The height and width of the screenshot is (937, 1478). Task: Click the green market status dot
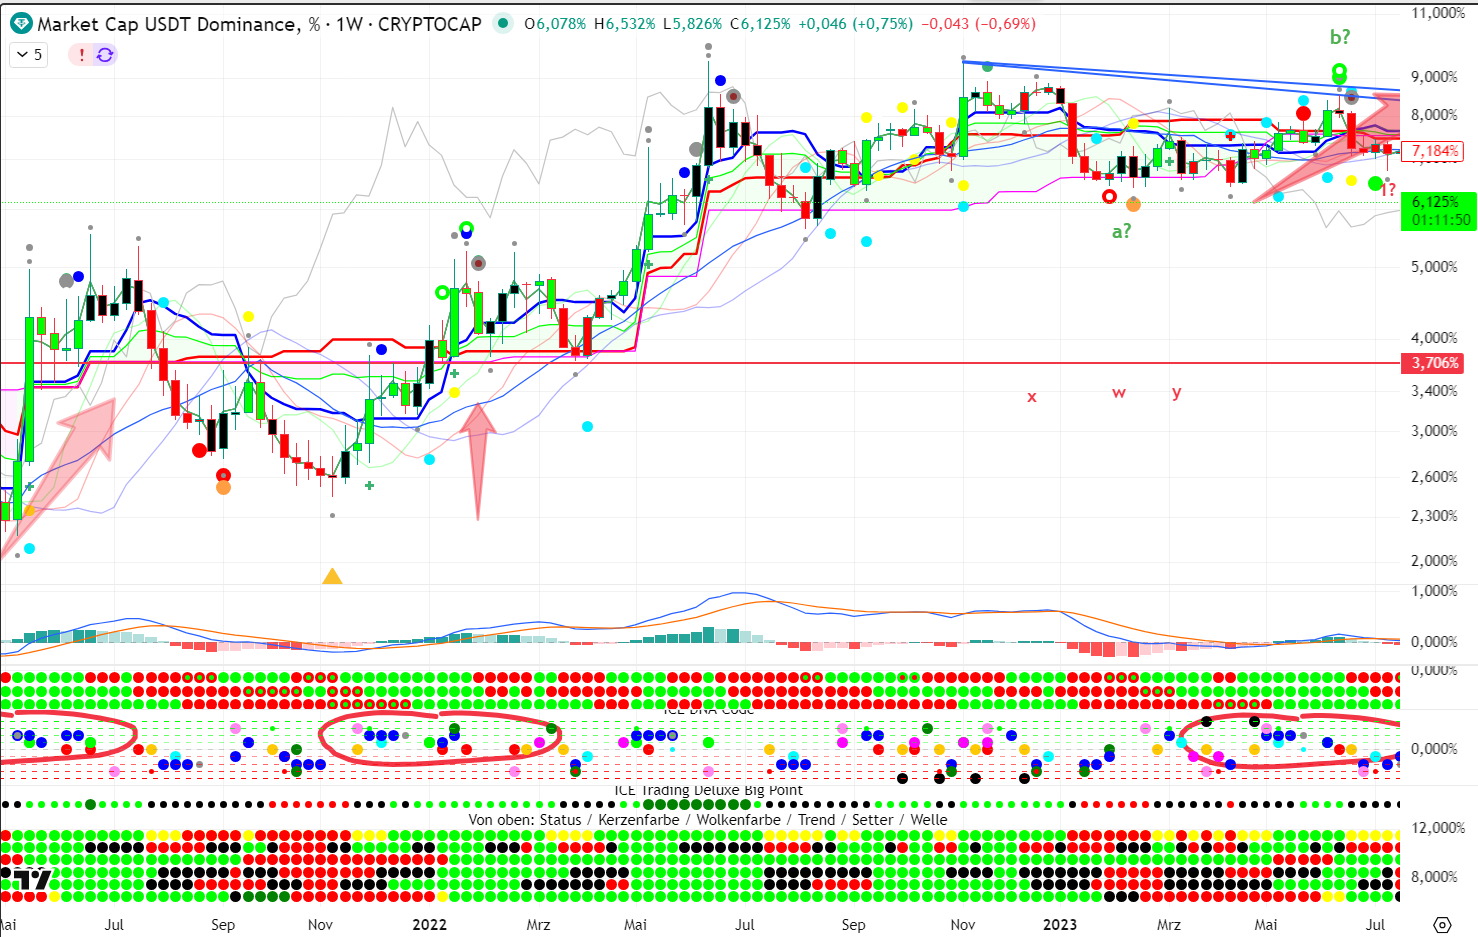[503, 23]
